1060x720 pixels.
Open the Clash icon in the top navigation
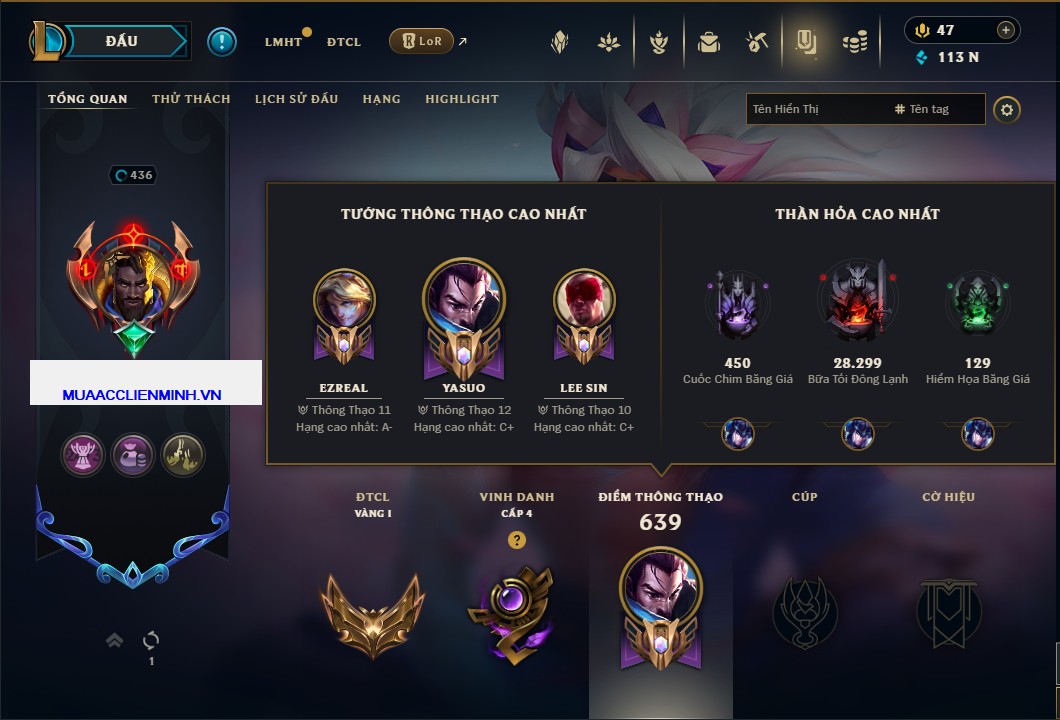click(x=658, y=42)
